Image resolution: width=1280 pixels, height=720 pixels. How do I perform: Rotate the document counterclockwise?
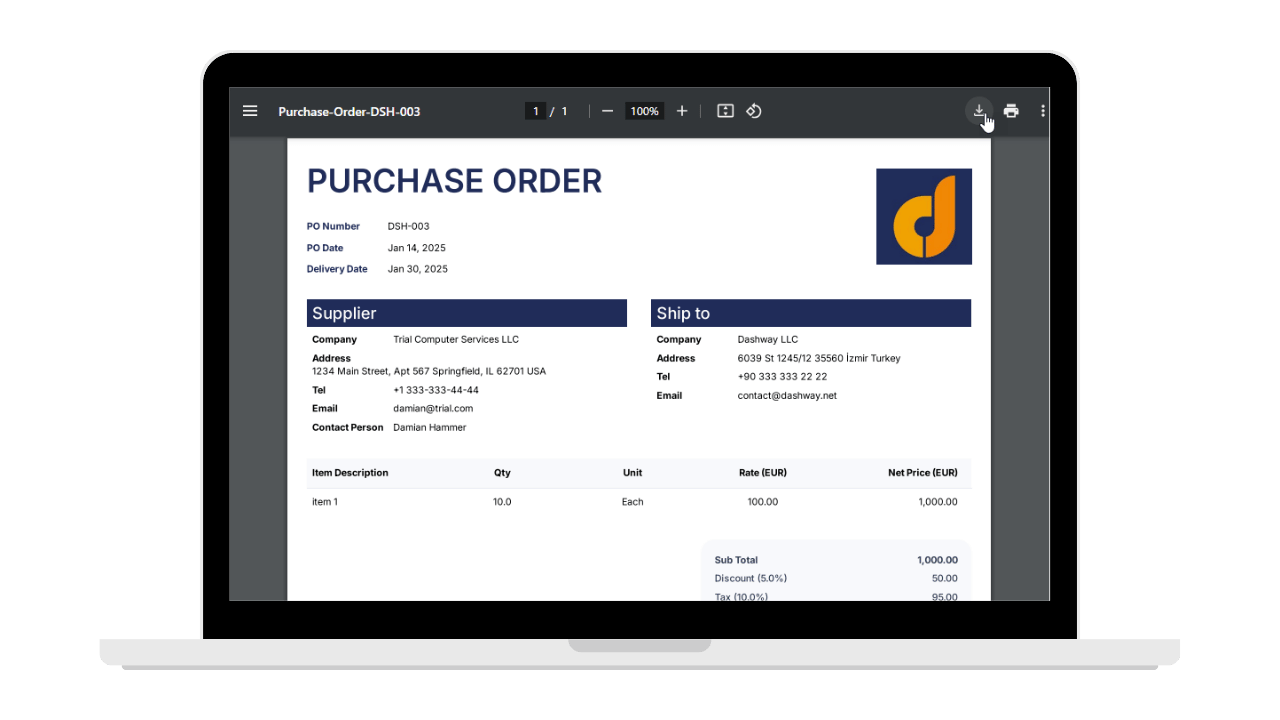[754, 111]
